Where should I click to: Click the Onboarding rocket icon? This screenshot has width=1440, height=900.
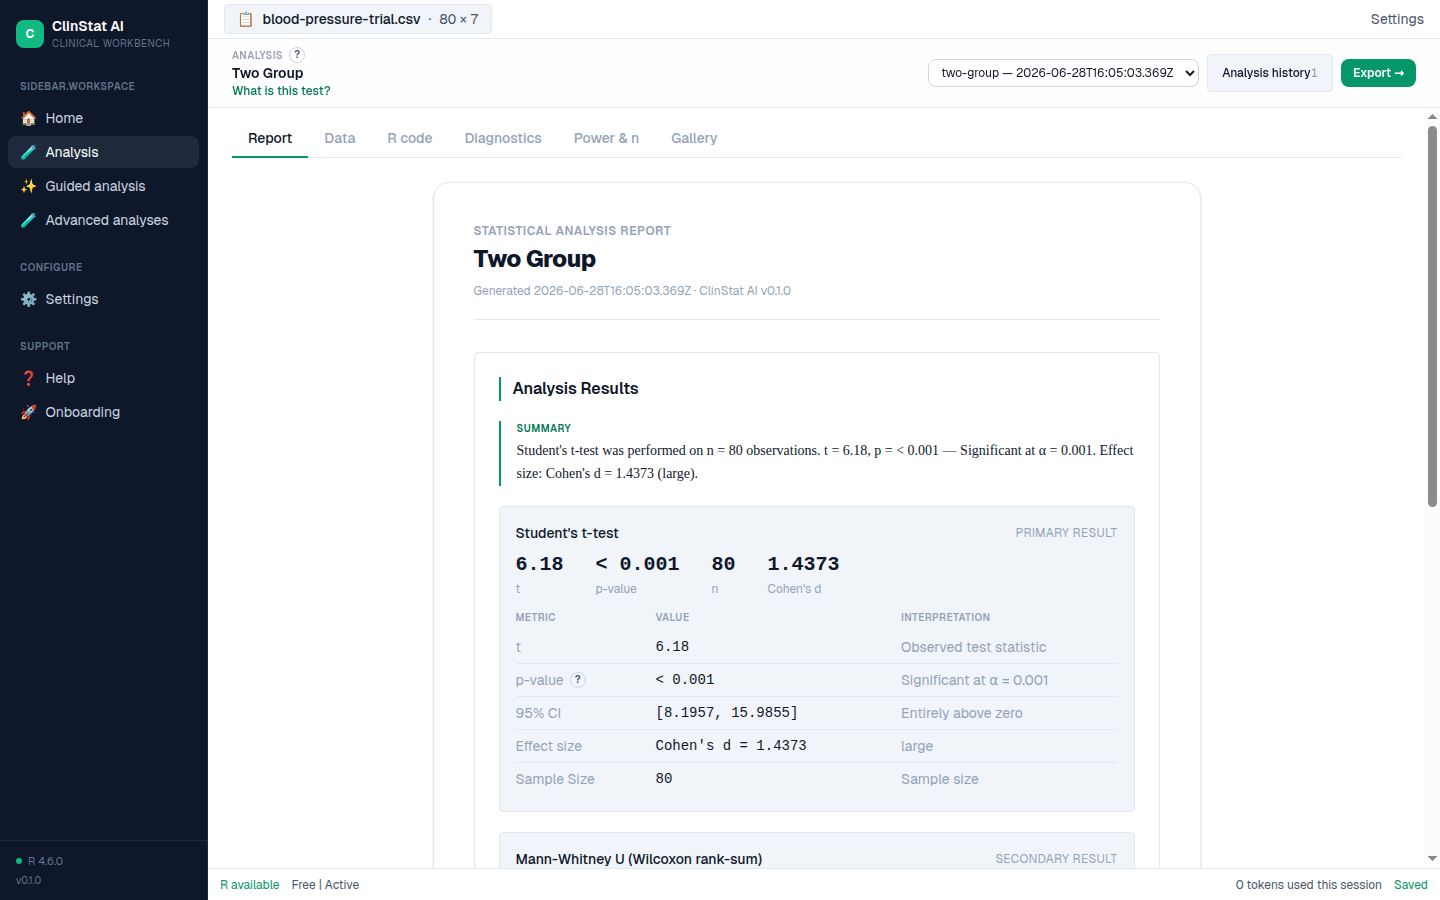[x=28, y=412]
